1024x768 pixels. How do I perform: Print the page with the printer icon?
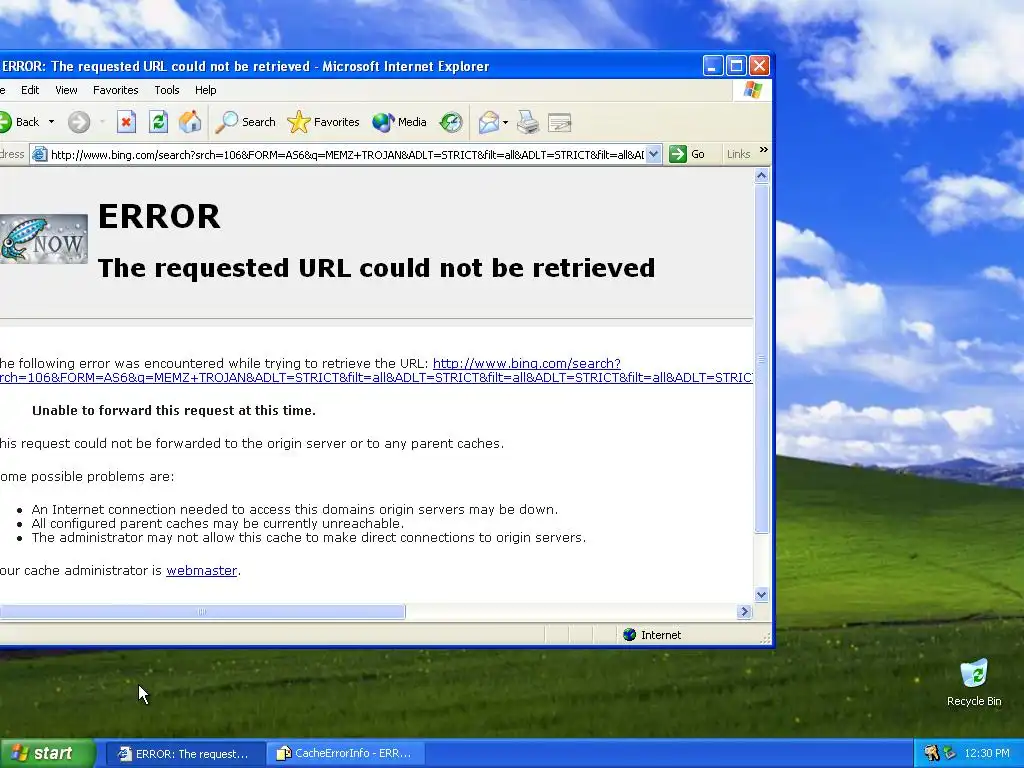pos(528,122)
